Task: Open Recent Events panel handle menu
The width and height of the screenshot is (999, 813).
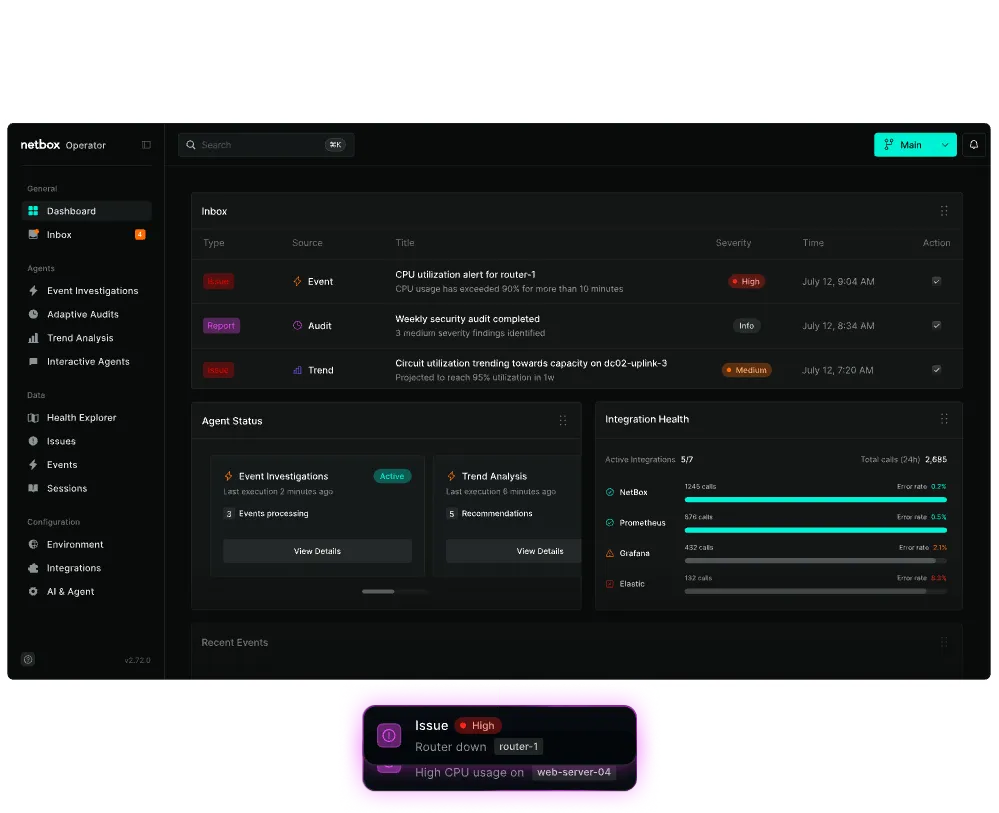Action: click(x=944, y=642)
